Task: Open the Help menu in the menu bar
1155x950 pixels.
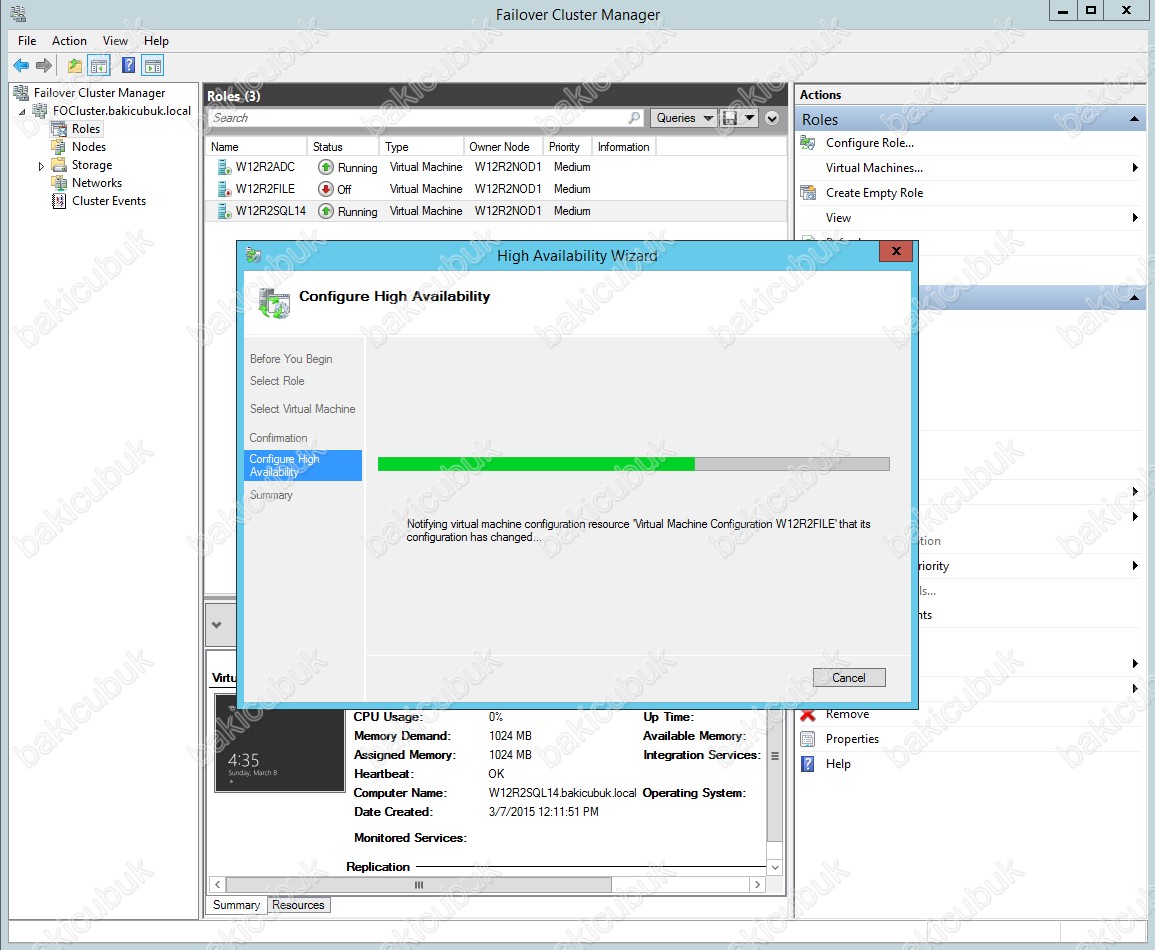Action: pyautogui.click(x=156, y=41)
